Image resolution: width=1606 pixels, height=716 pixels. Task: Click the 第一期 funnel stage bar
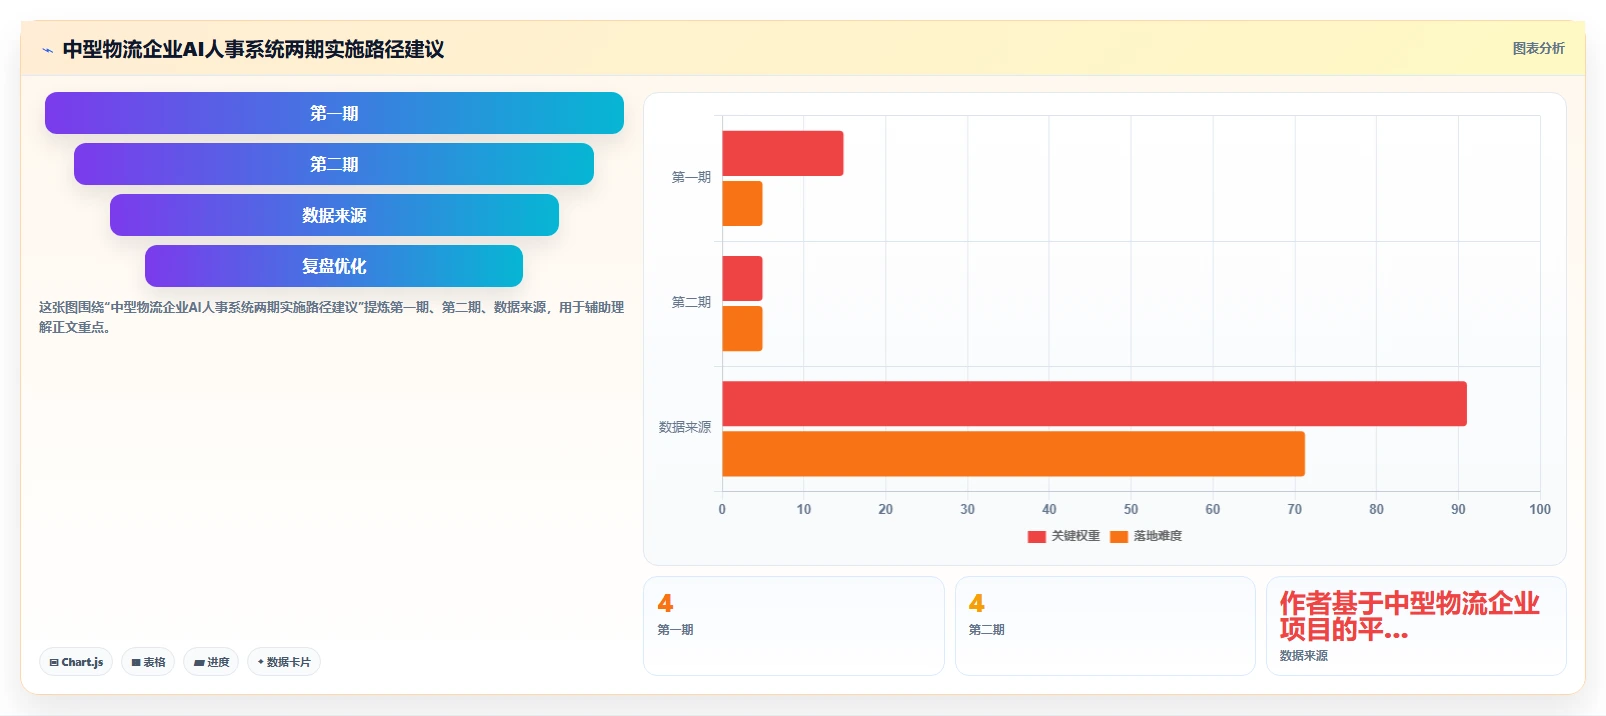334,113
